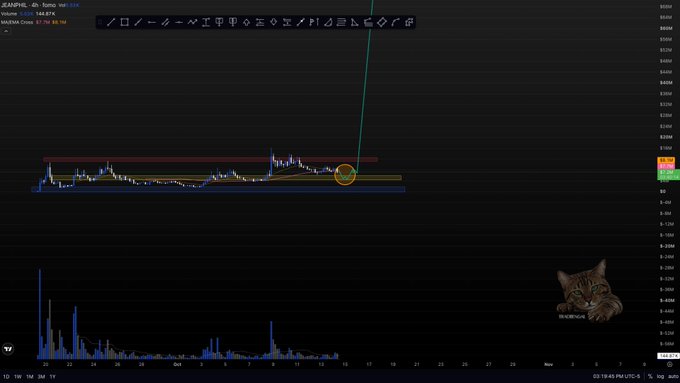
Task: Select the Parallel Channel tool
Action: [x=165, y=22]
